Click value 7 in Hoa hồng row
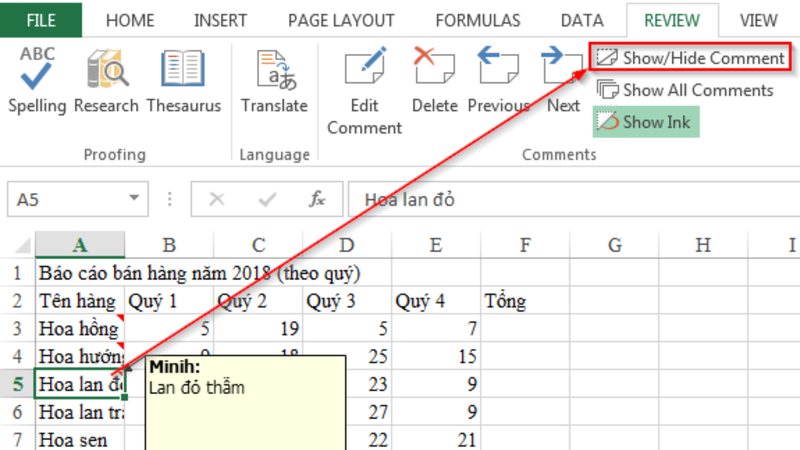Image resolution: width=800 pixels, height=450 pixels. [436, 328]
